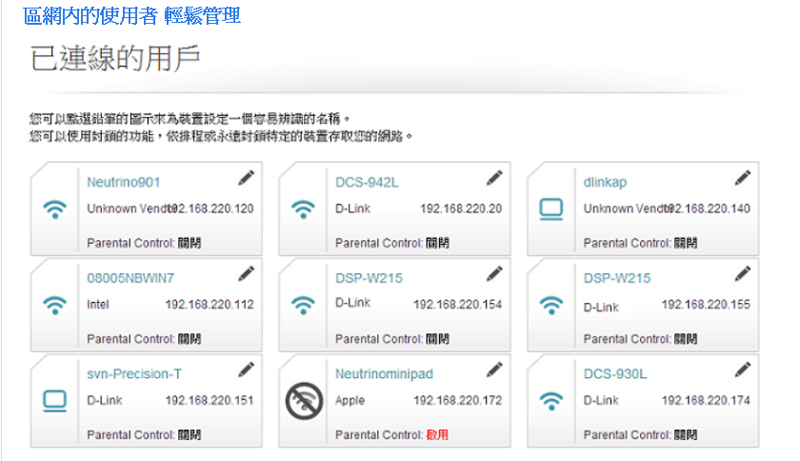Screen dimensions: 800x461
Task: Open the Neutrinominipad device name
Action: [384, 374]
